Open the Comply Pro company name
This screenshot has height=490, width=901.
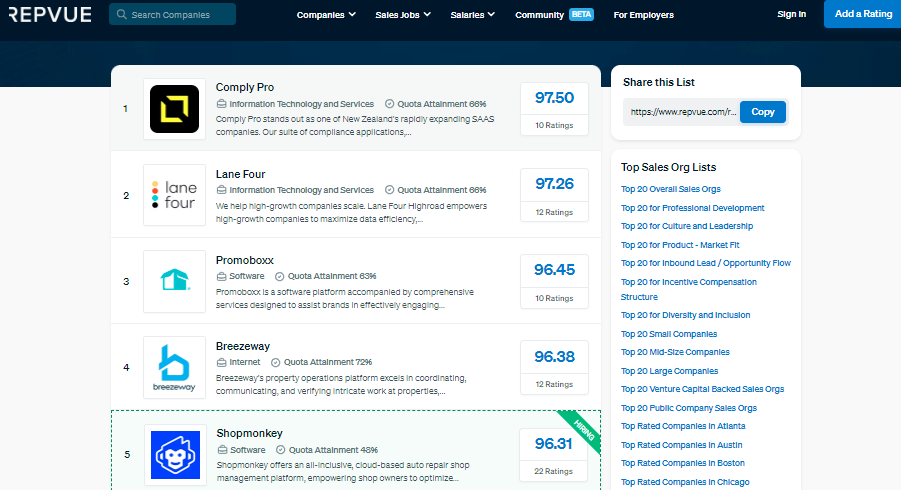click(x=245, y=87)
